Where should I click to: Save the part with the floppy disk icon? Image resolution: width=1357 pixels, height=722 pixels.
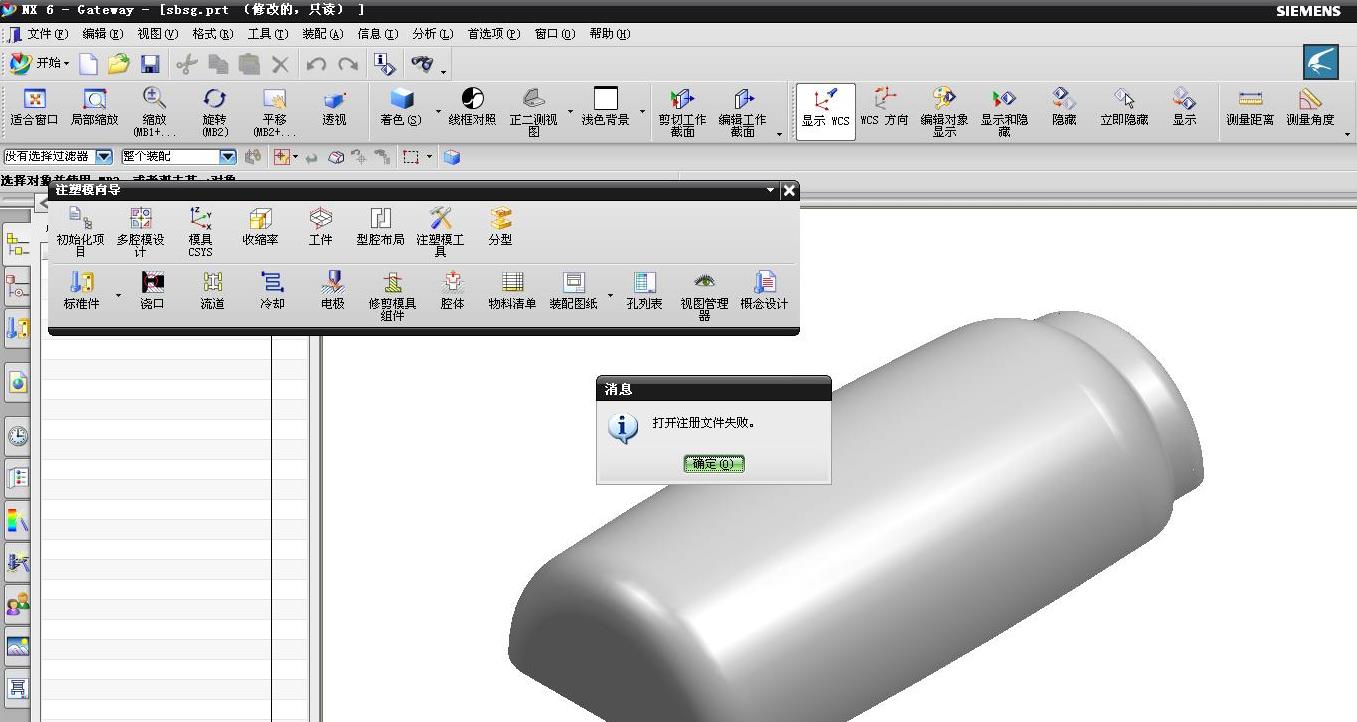[x=150, y=64]
